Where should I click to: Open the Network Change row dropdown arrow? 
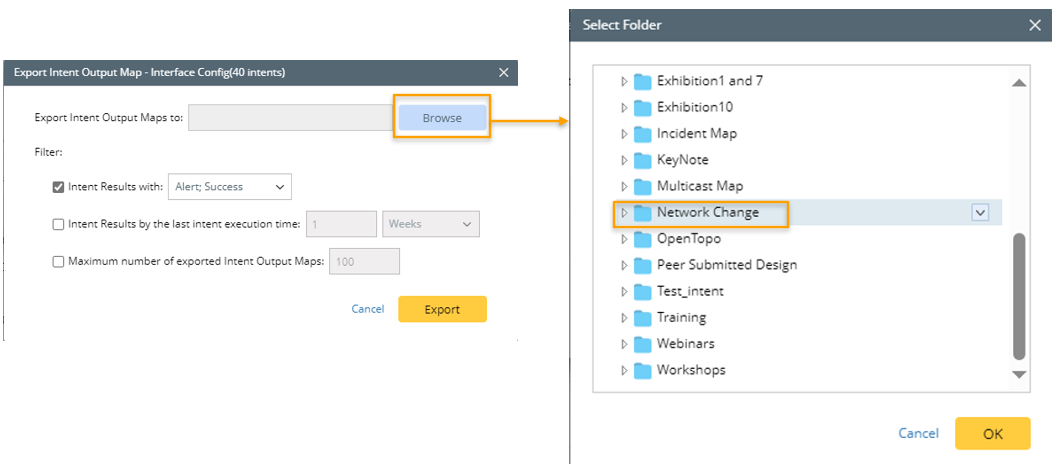pyautogui.click(x=980, y=212)
